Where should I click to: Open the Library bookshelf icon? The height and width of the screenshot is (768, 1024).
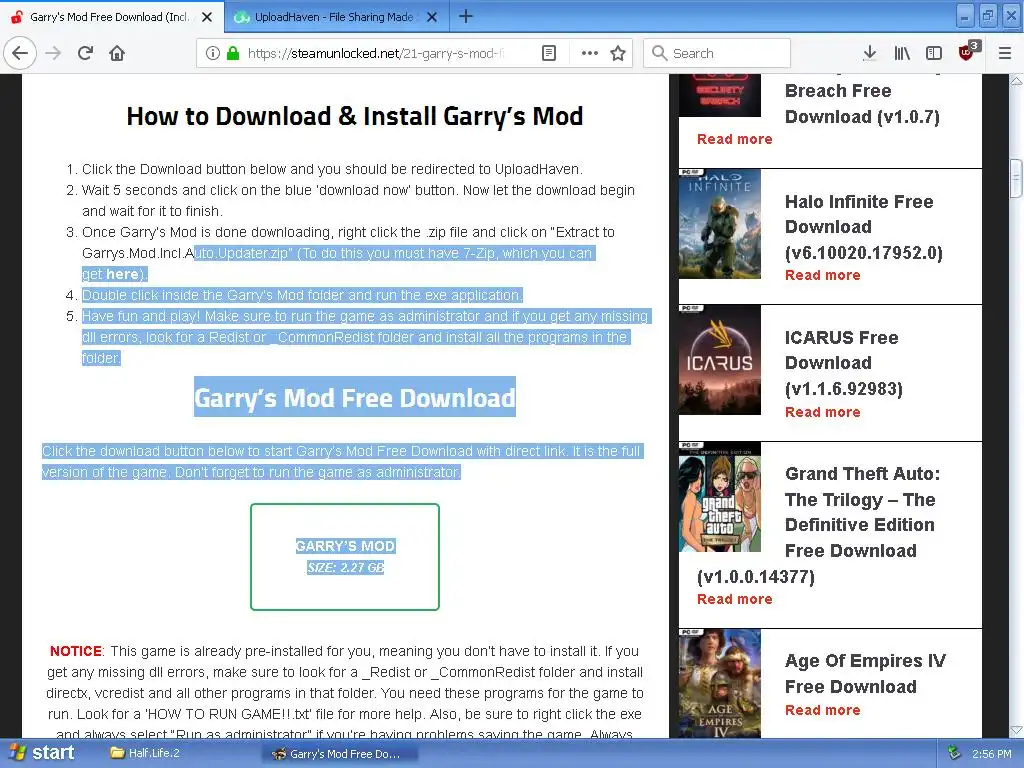902,53
